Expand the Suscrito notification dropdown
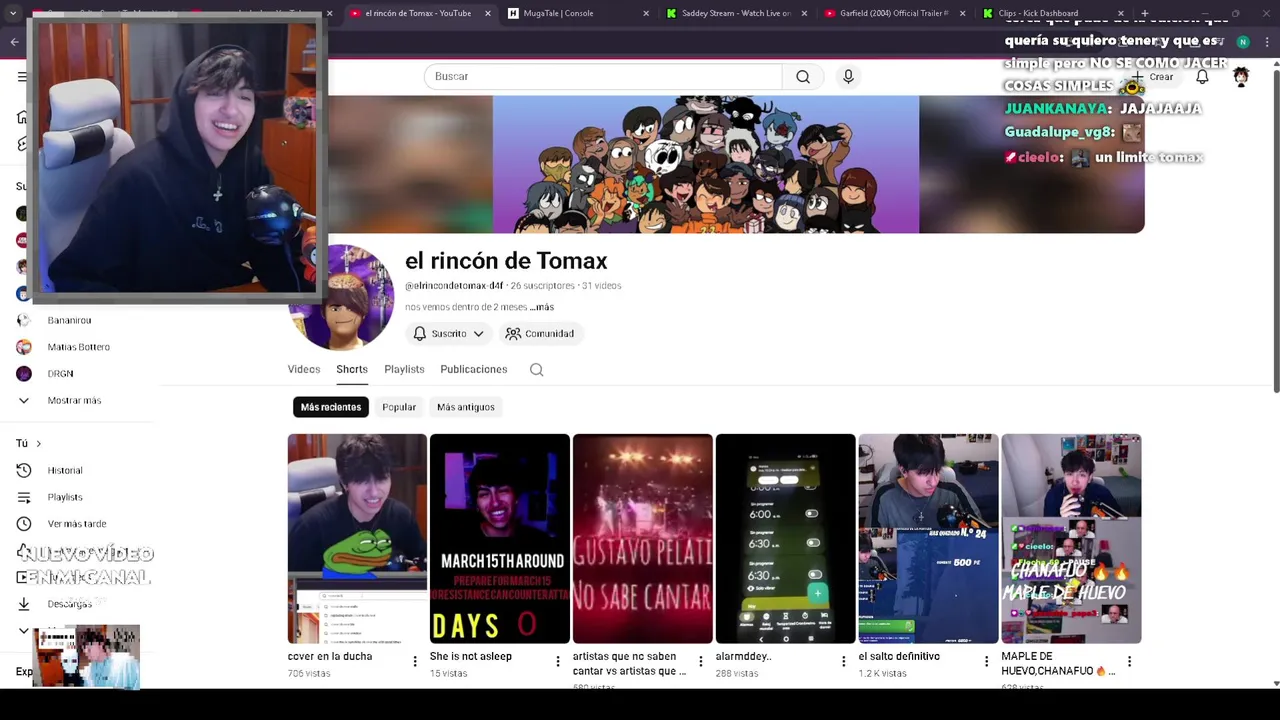The image size is (1280, 720). coord(478,334)
